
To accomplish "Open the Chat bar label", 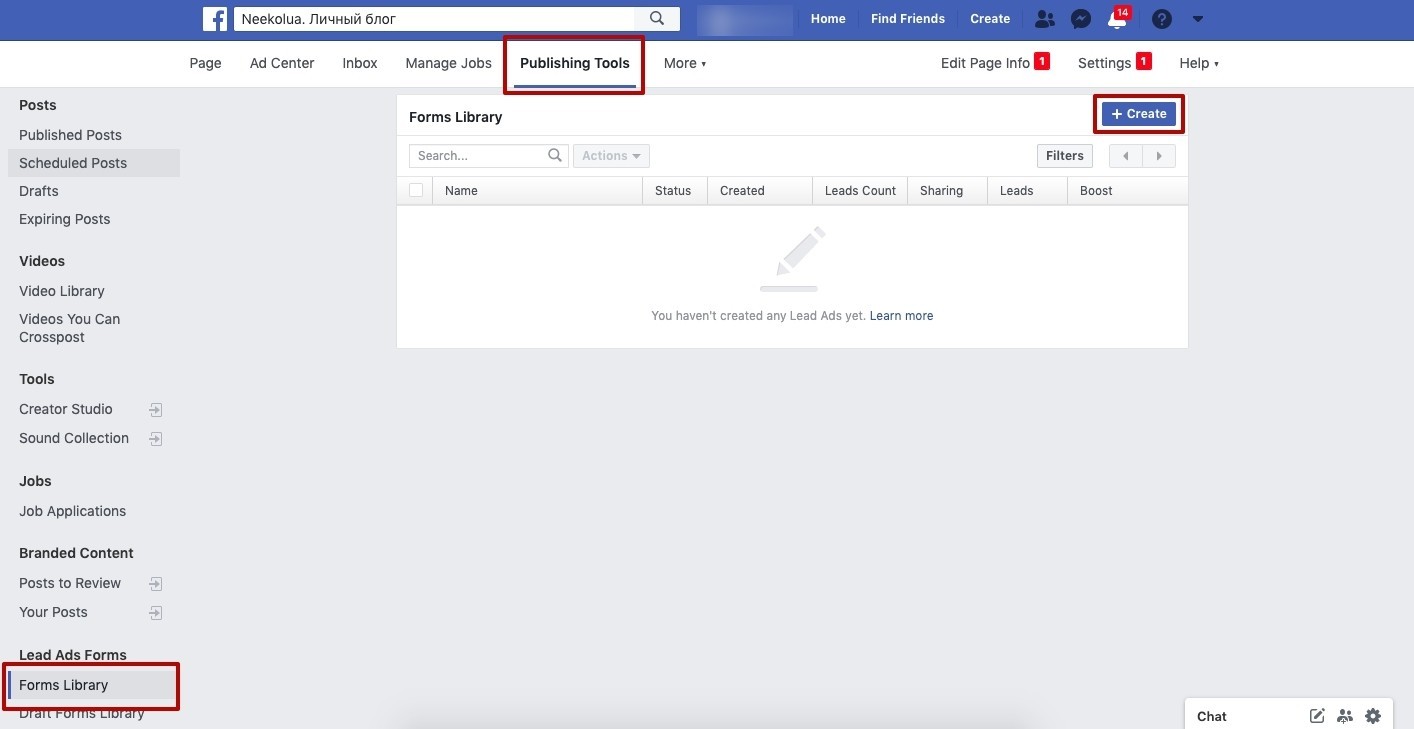I will [x=1212, y=716].
